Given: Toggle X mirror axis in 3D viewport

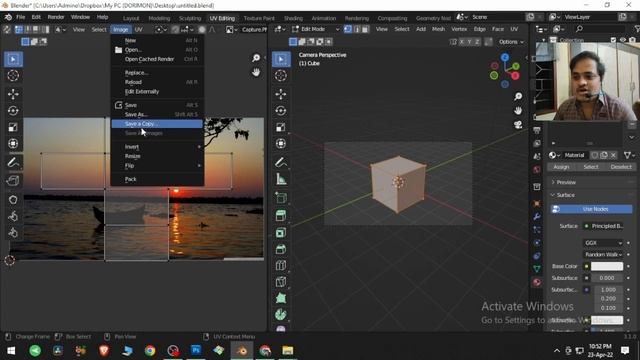Looking at the screenshot, I should click(462, 42).
